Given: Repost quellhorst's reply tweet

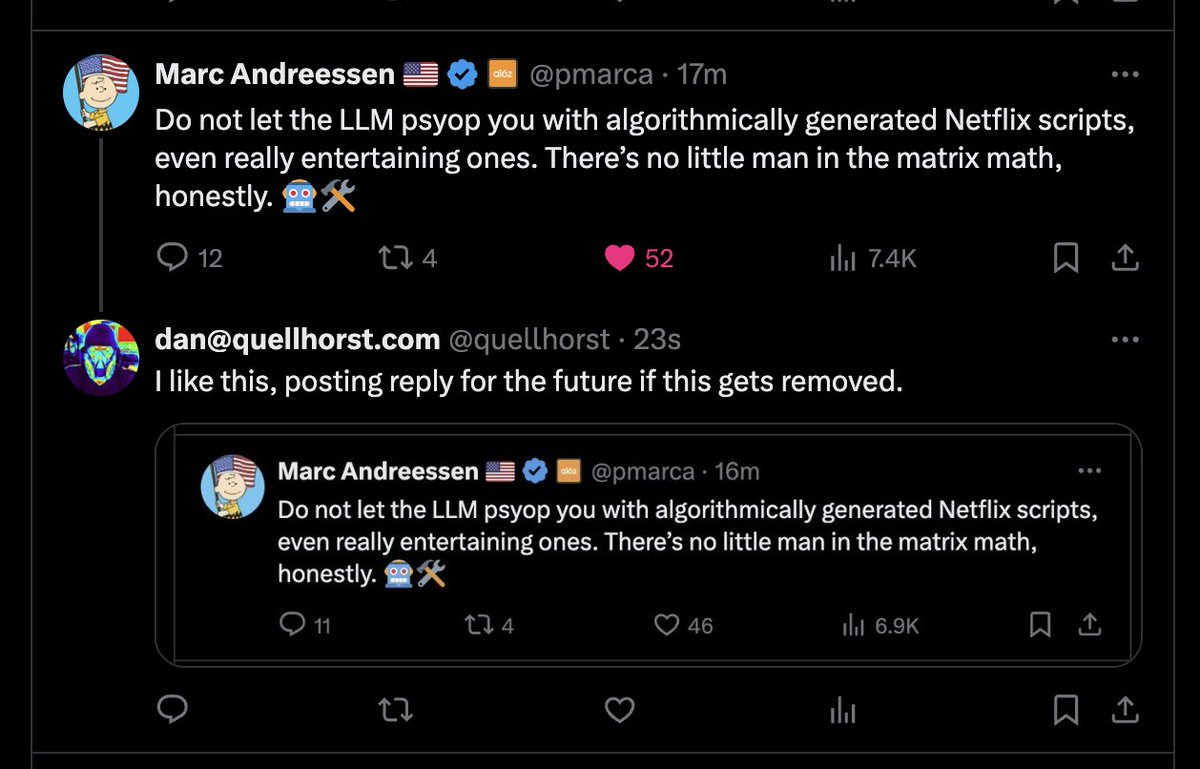Looking at the screenshot, I should [396, 710].
